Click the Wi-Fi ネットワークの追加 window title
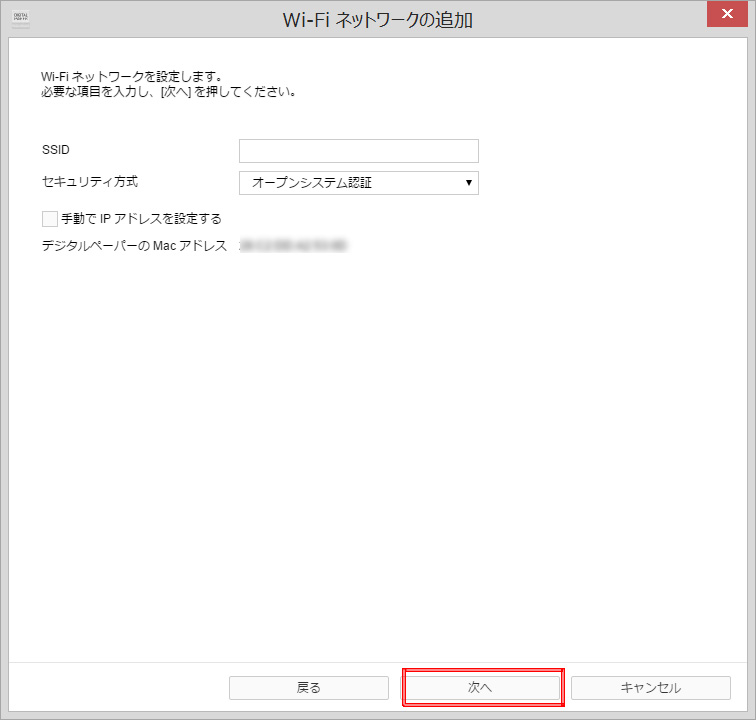Image resolution: width=756 pixels, height=720 pixels. [x=380, y=18]
